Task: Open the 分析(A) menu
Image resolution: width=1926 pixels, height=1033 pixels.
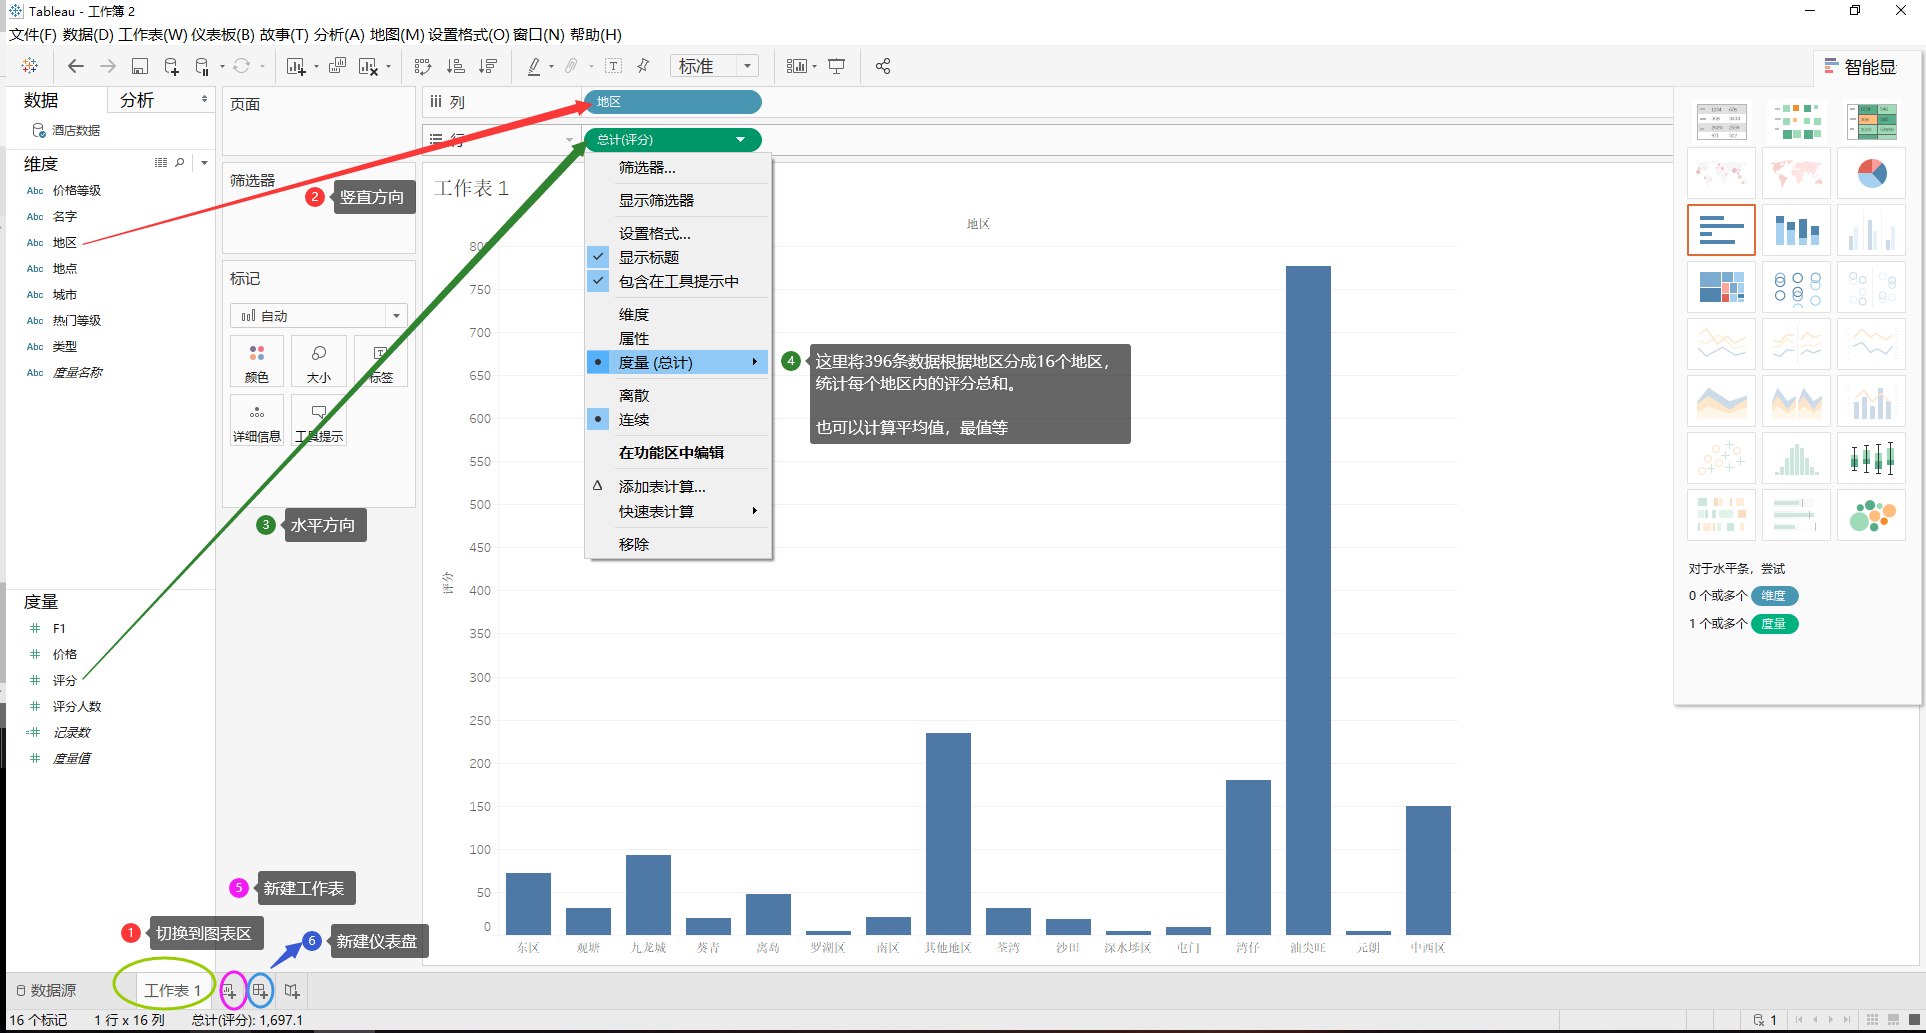Action: tap(339, 35)
